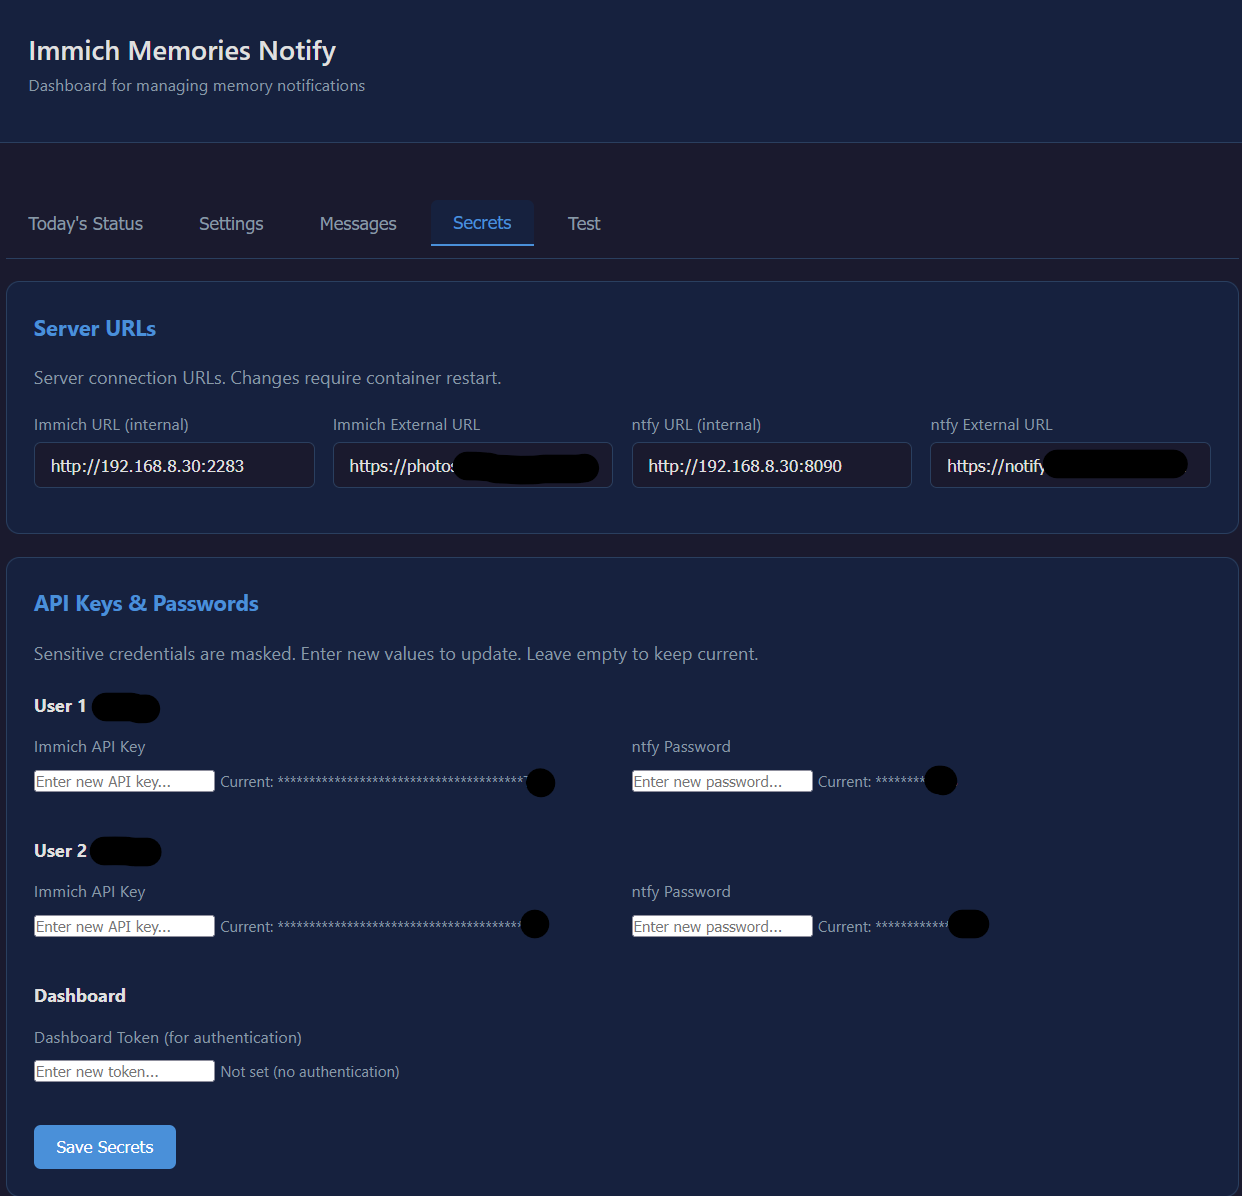Screen dimensions: 1242x1196
Task: Click the Save Secrets button
Action: (105, 1147)
